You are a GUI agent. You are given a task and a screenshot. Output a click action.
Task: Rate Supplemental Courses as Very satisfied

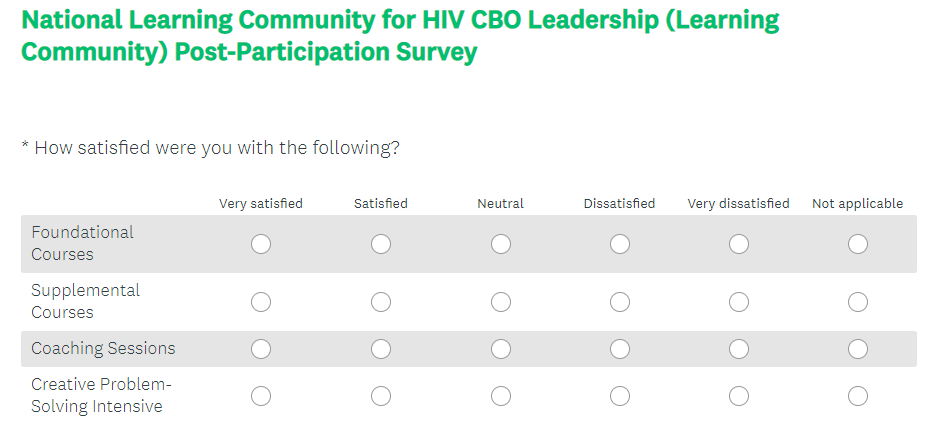pyautogui.click(x=261, y=302)
